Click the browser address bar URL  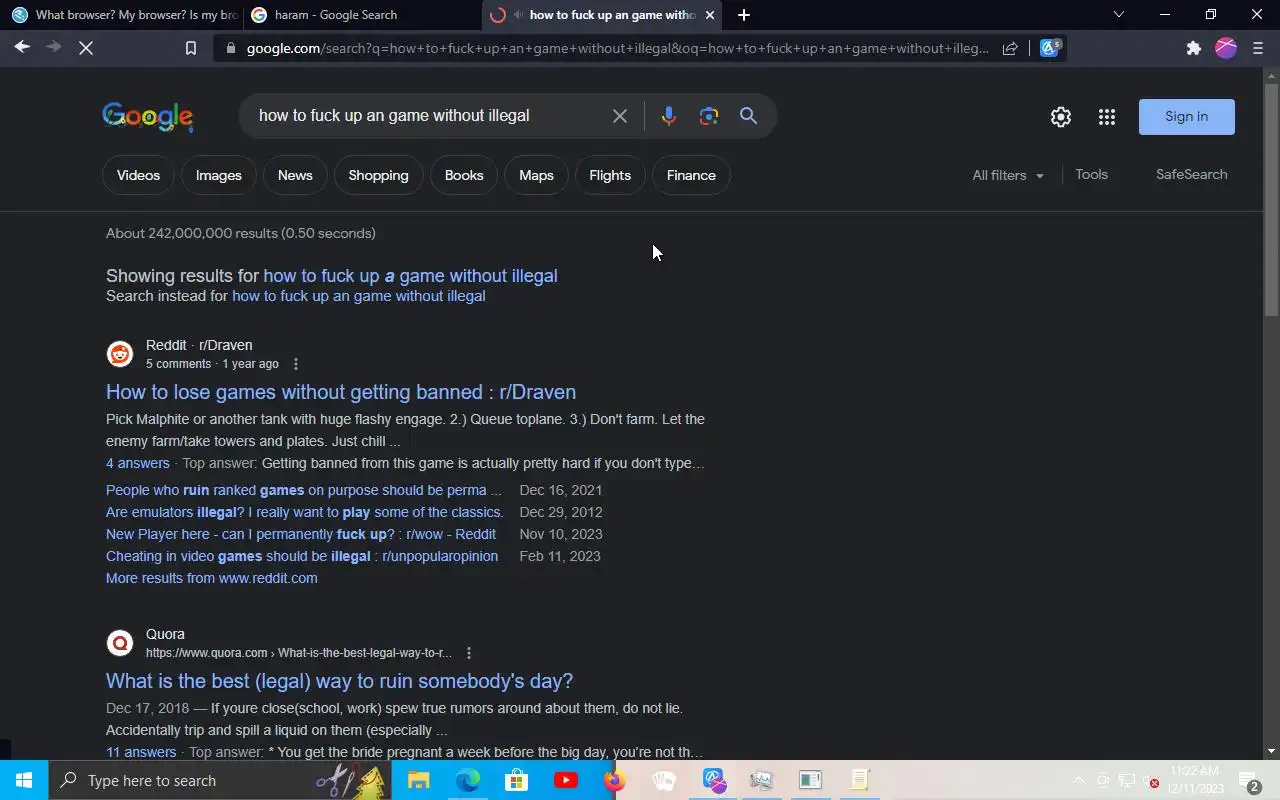click(x=618, y=48)
